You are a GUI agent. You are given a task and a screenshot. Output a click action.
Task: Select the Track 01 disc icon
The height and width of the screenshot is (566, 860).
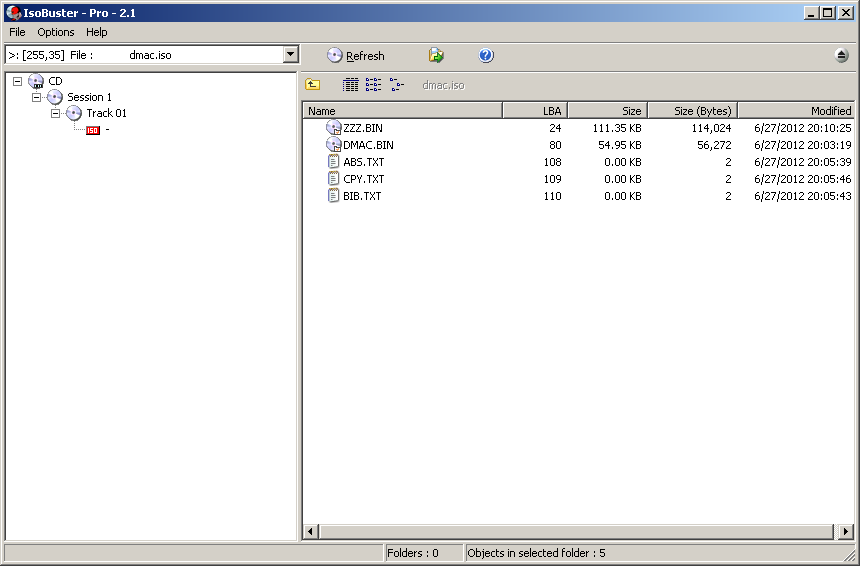[74, 113]
